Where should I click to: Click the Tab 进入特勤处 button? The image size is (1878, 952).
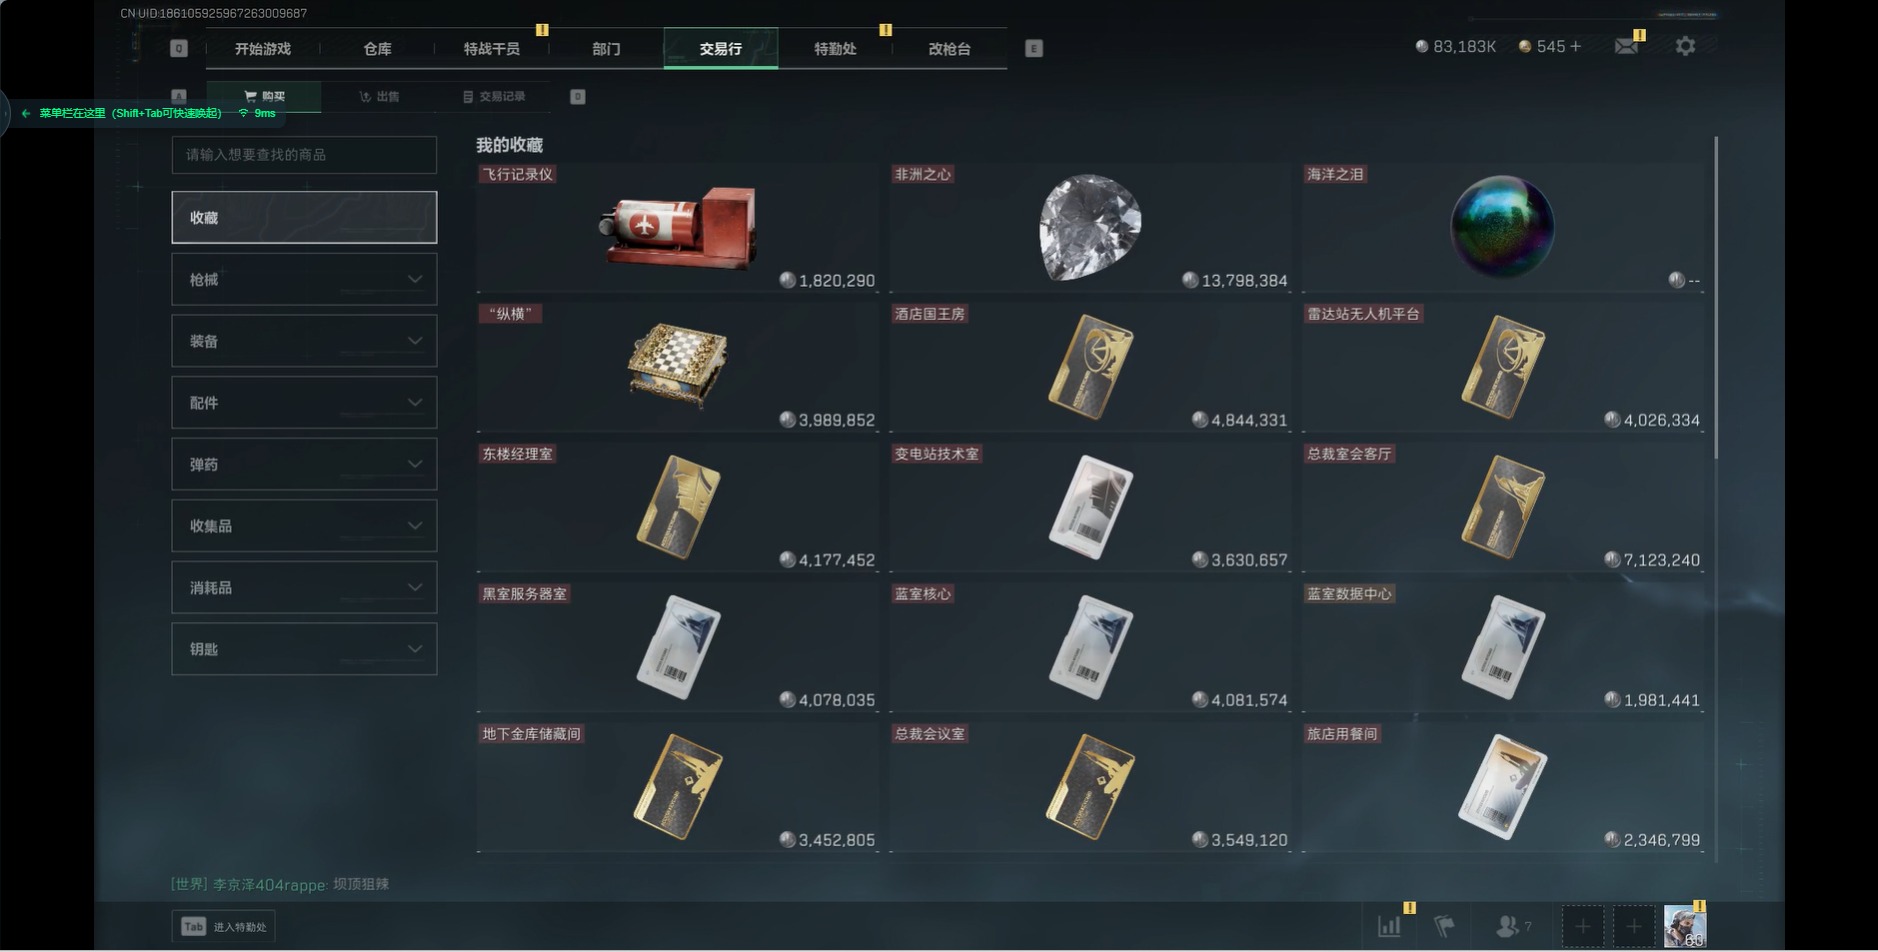pos(223,927)
